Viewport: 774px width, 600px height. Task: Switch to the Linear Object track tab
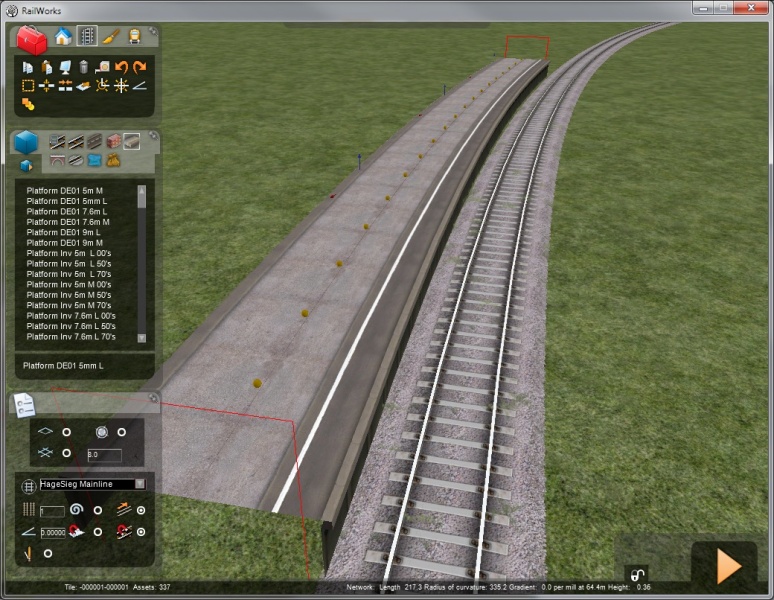click(87, 37)
